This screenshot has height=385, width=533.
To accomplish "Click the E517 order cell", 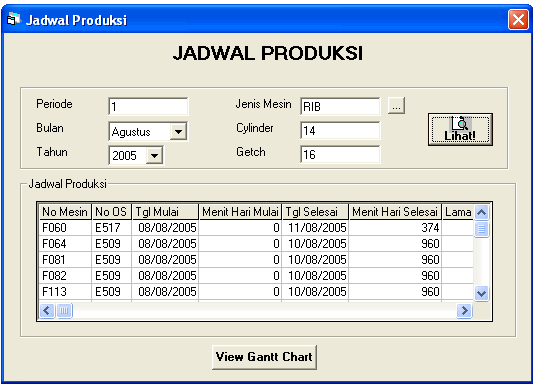I will click(111, 228).
